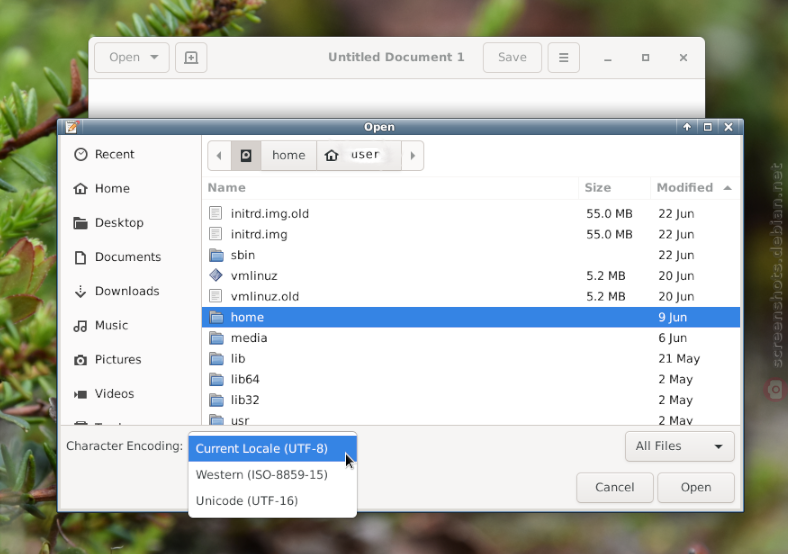The height and width of the screenshot is (554, 788).
Task: Open the Videos sidebar location
Action: [x=130, y=394]
